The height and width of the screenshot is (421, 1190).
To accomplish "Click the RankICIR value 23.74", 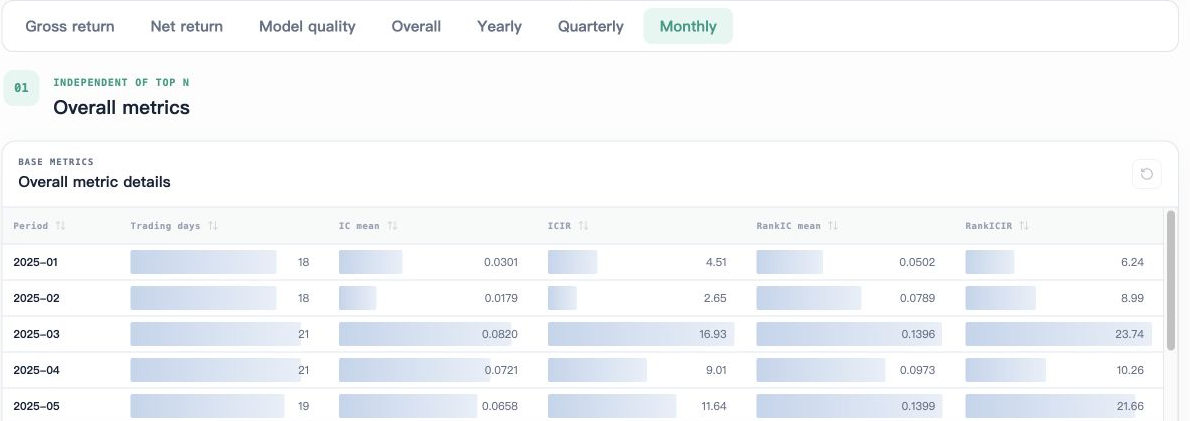I will tap(1129, 335).
